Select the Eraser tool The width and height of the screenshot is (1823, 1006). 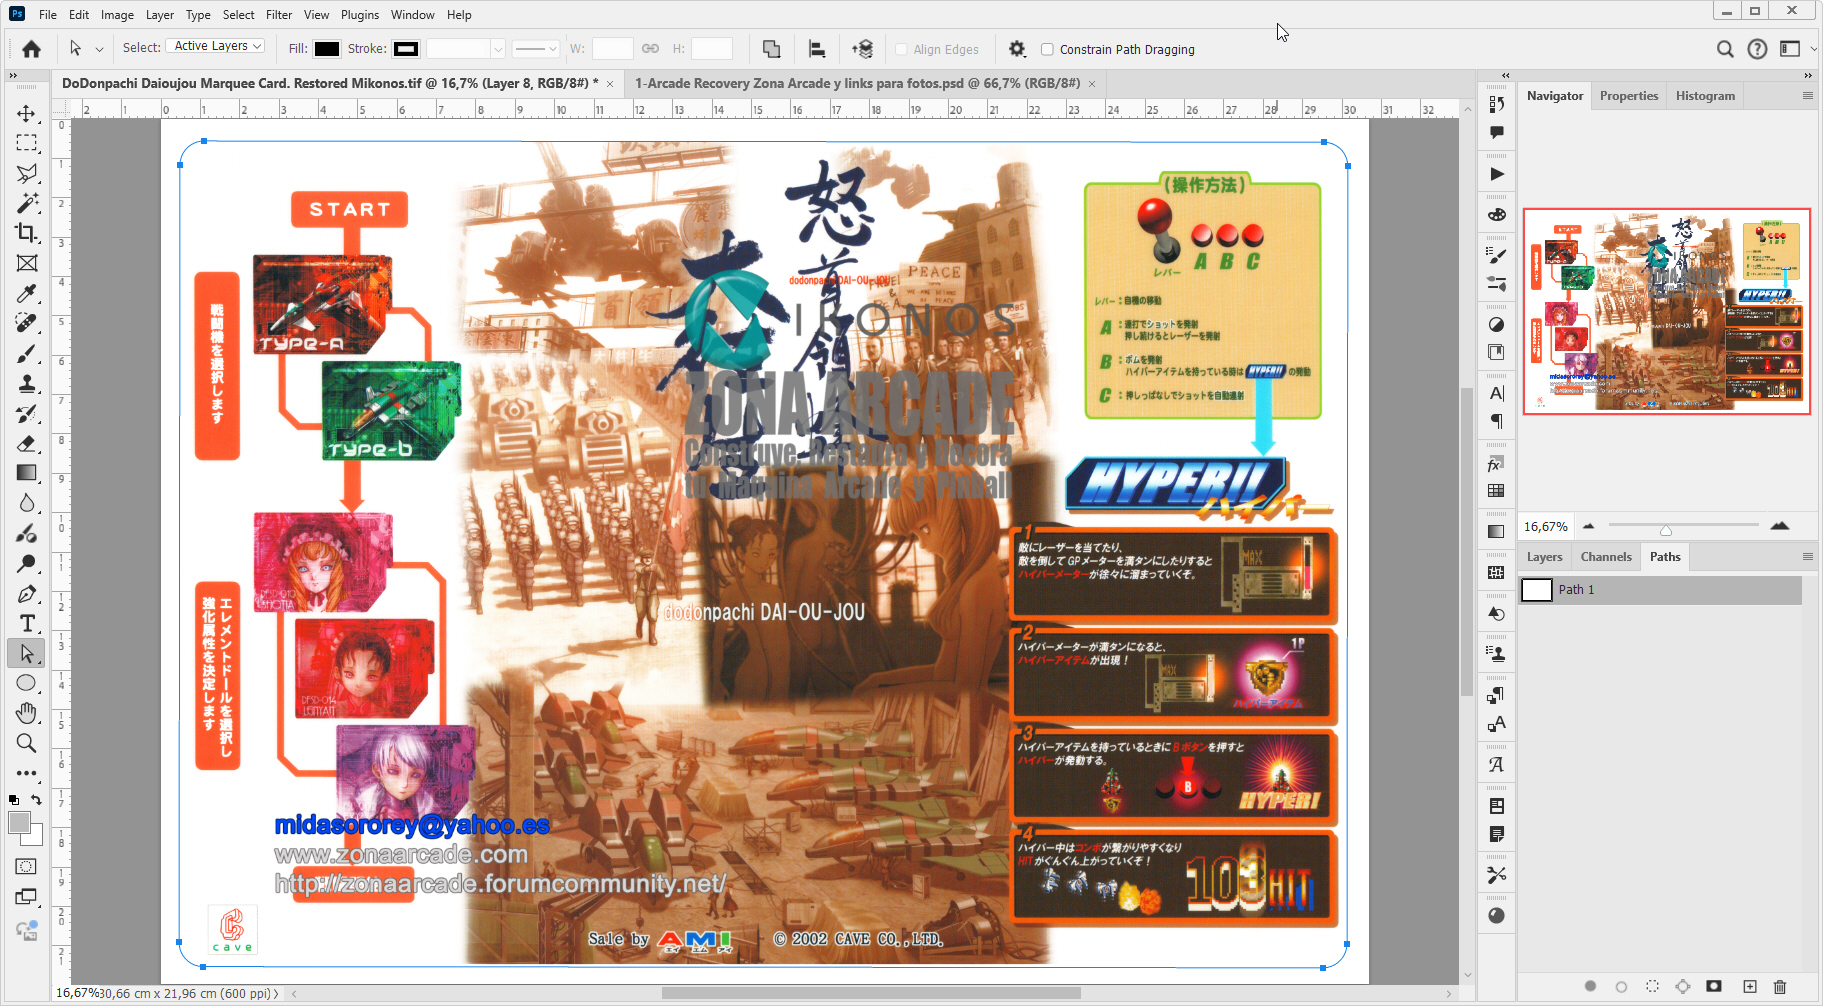click(x=27, y=444)
